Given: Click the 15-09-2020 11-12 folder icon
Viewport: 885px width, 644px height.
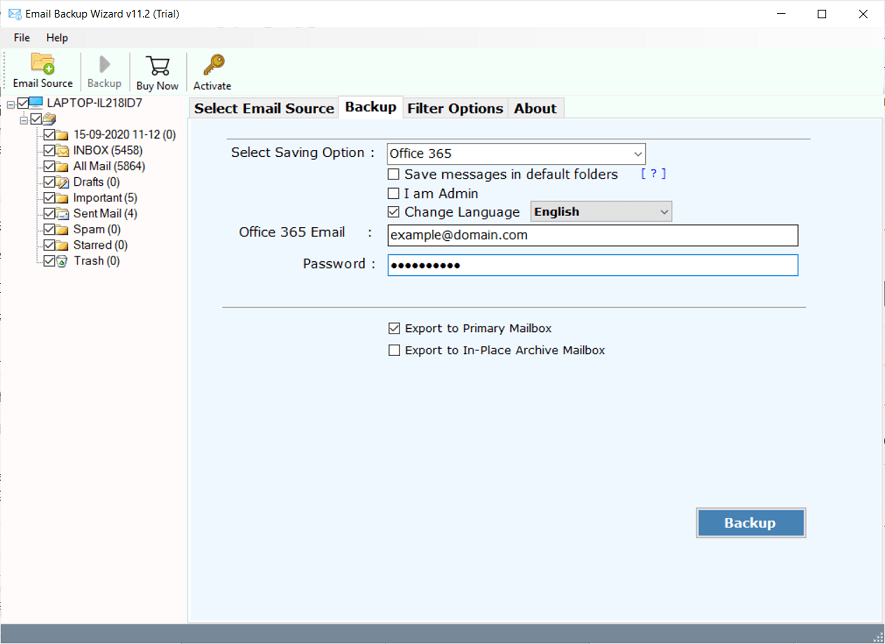Looking at the screenshot, I should tap(62, 135).
